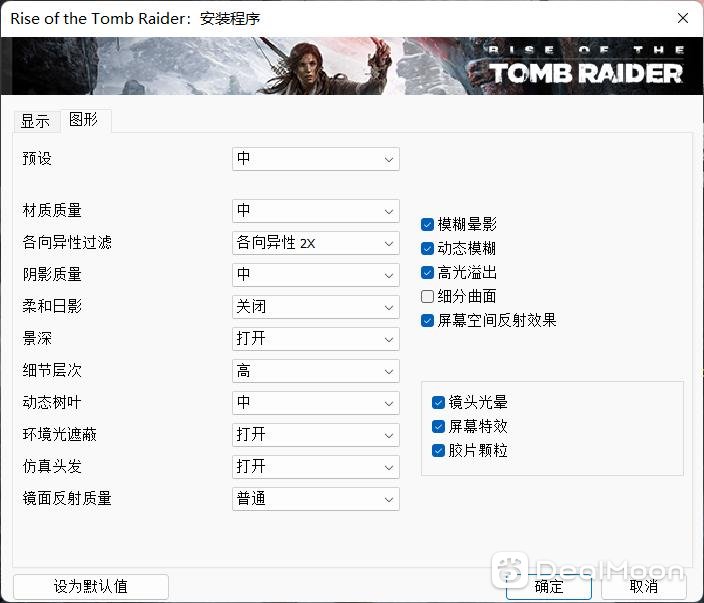Click the 仿真头发 label

click(52, 467)
